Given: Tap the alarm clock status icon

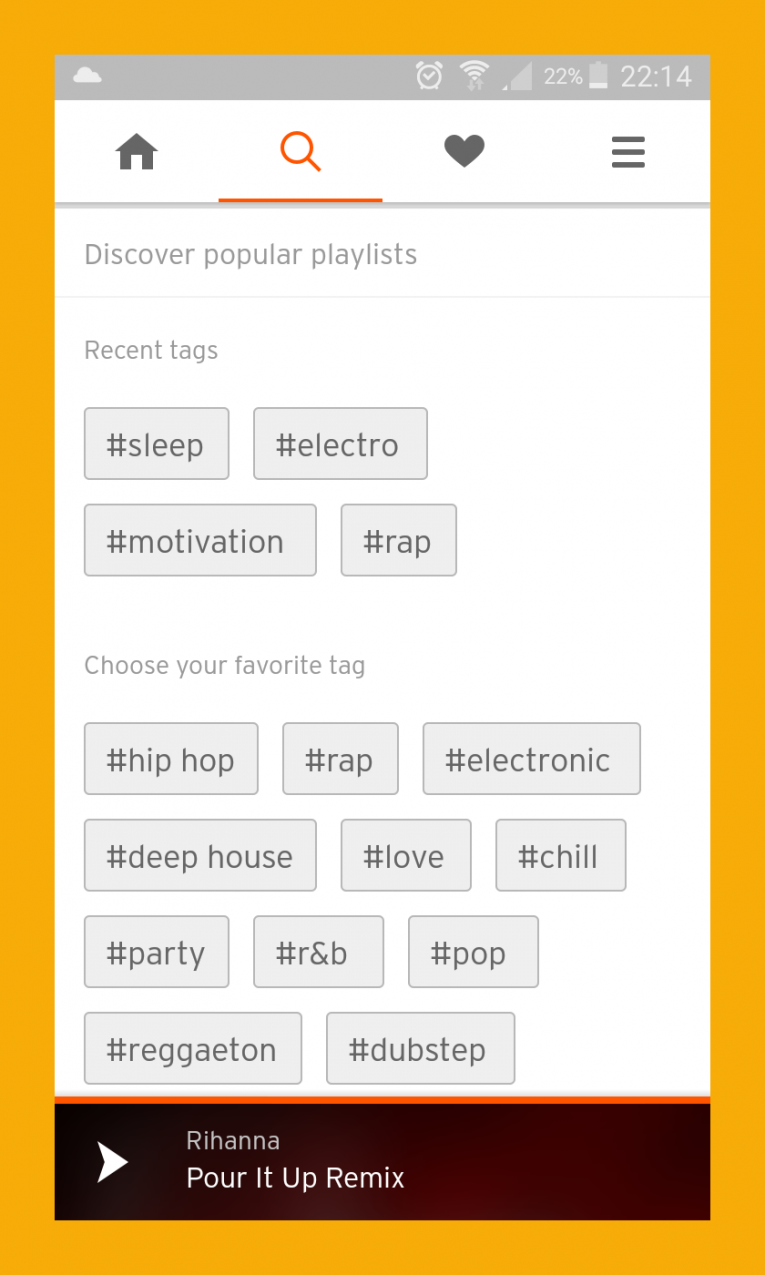Looking at the screenshot, I should (429, 76).
